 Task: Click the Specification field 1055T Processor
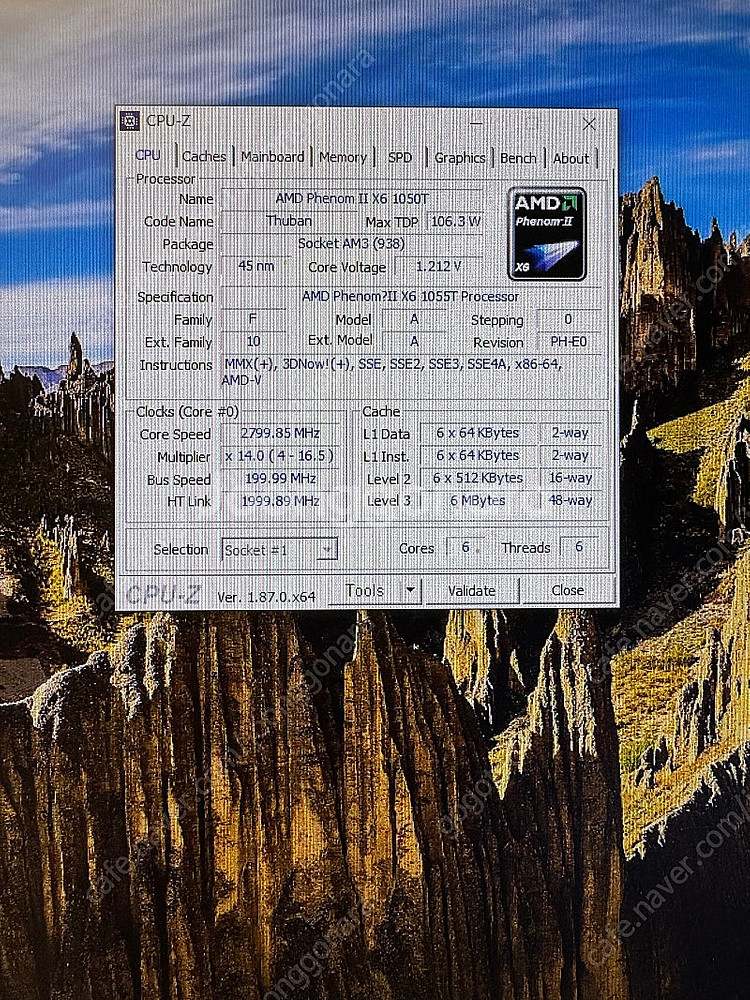point(411,297)
